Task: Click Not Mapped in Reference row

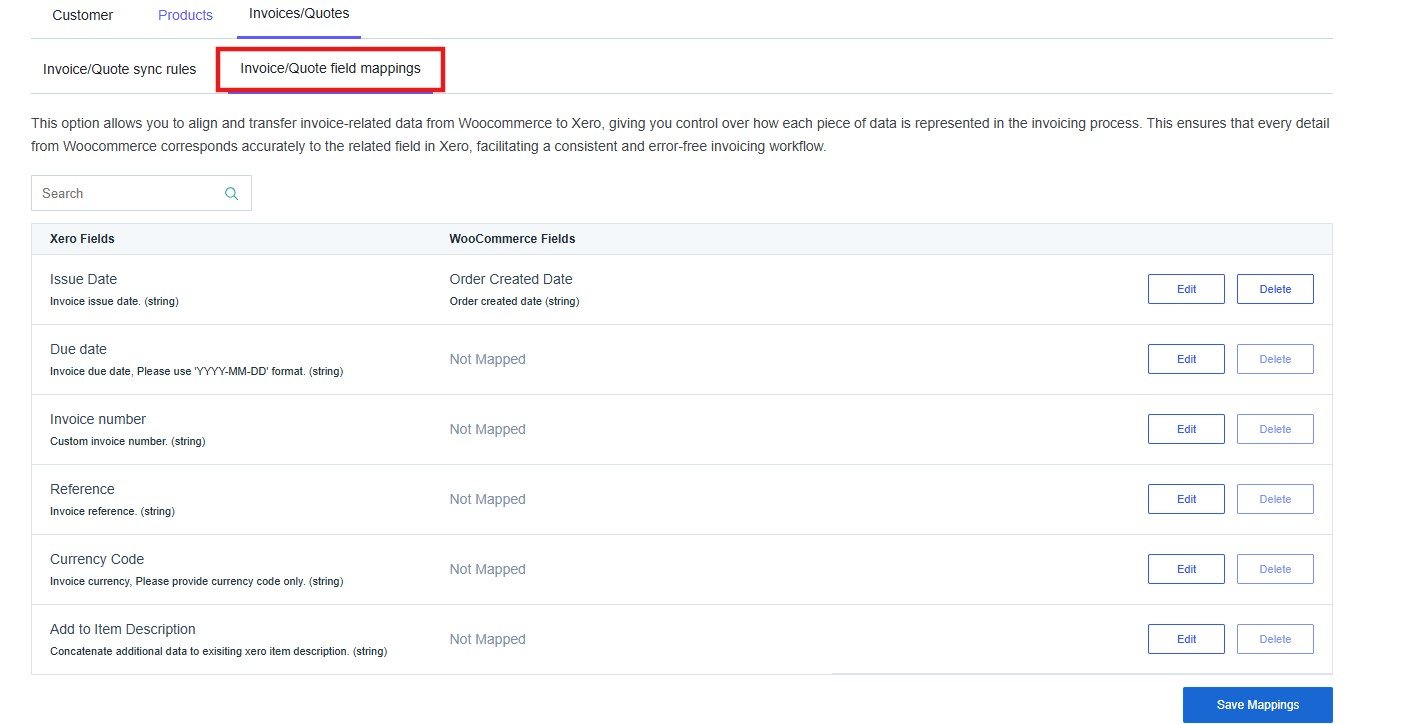Action: 487,499
